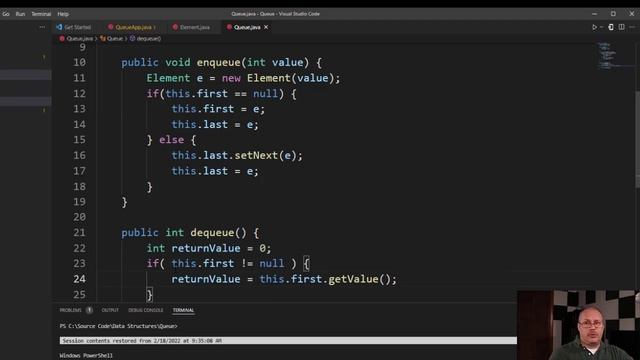
Task: Click line number 16 in gutter
Action: [x=79, y=156]
